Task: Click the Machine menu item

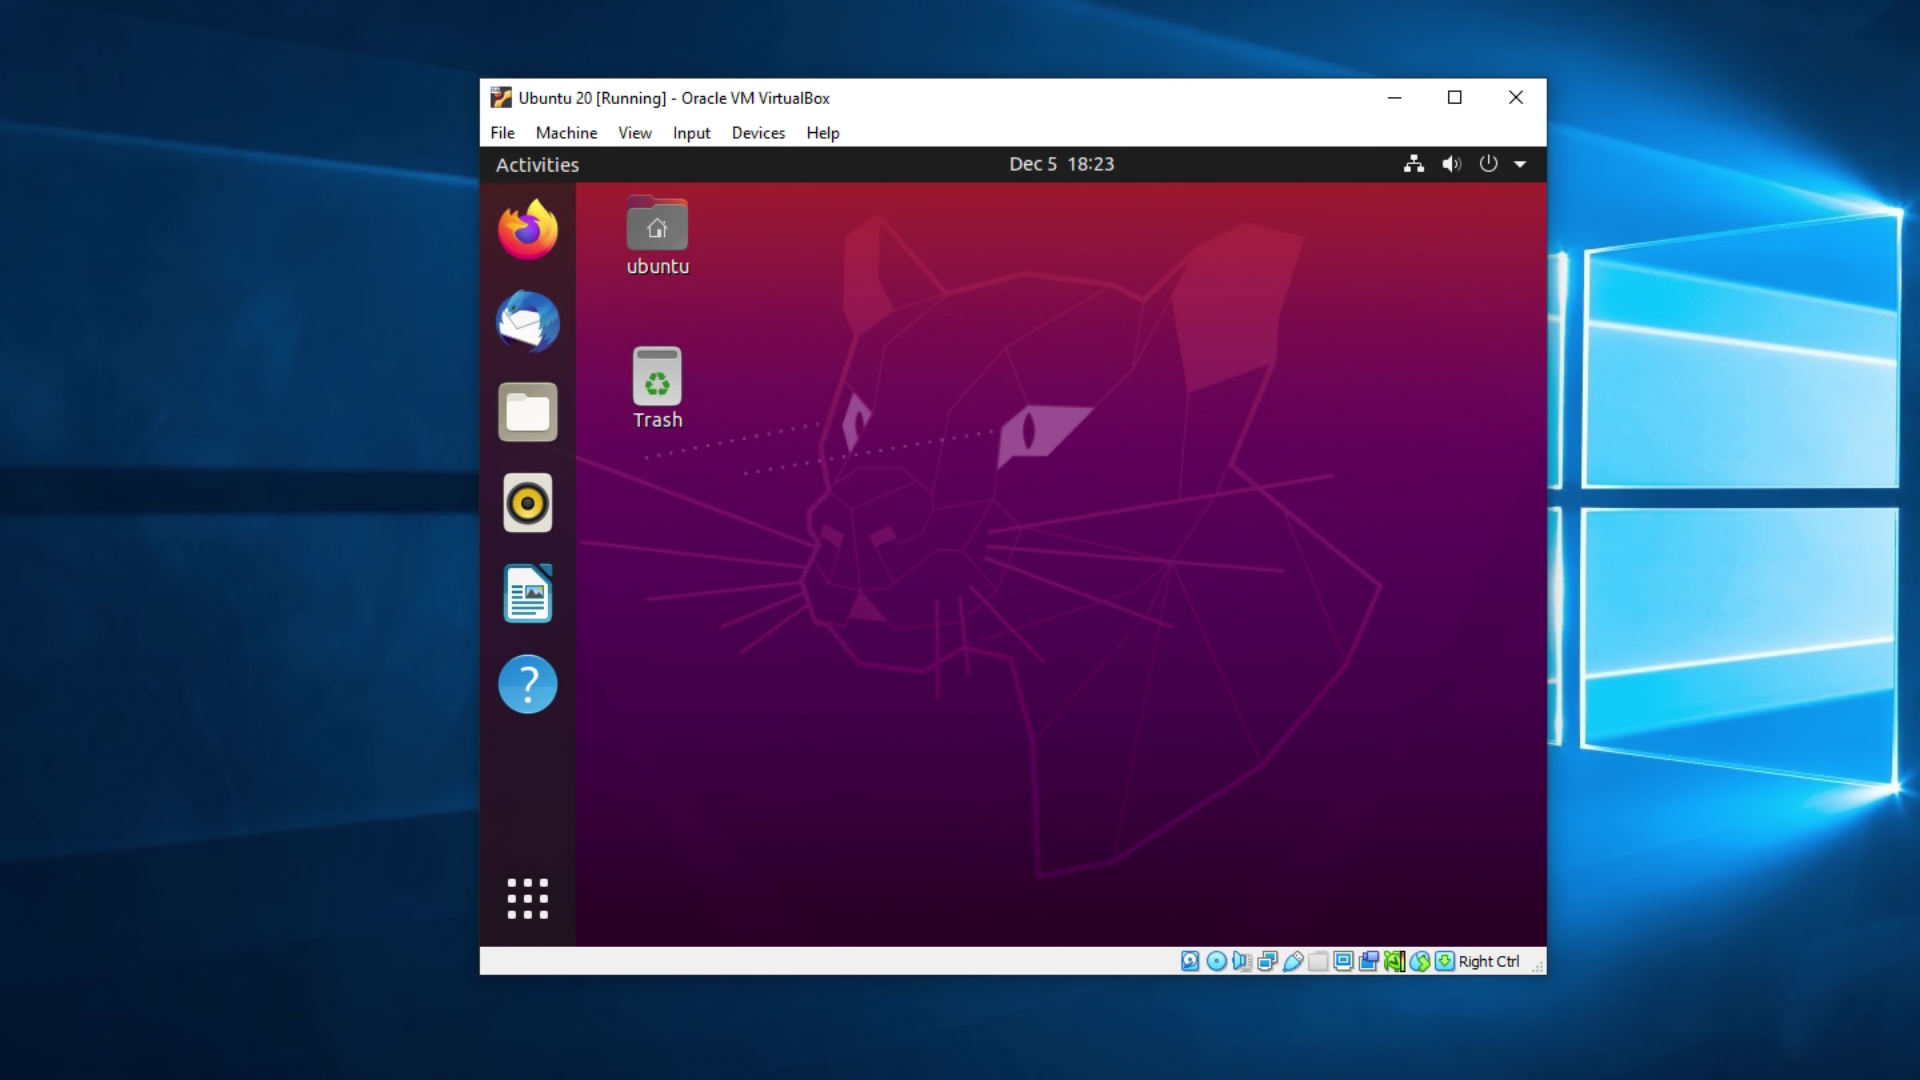Action: coord(566,132)
